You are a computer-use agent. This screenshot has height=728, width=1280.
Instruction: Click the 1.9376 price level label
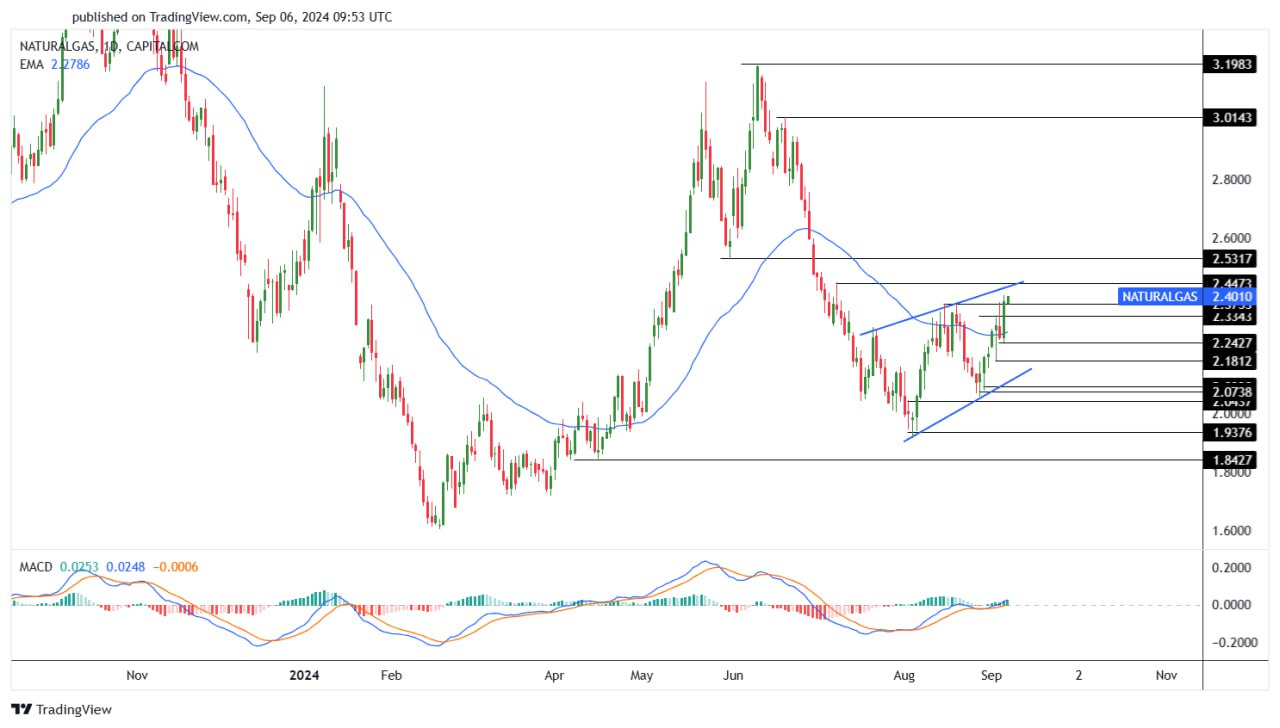point(1231,433)
